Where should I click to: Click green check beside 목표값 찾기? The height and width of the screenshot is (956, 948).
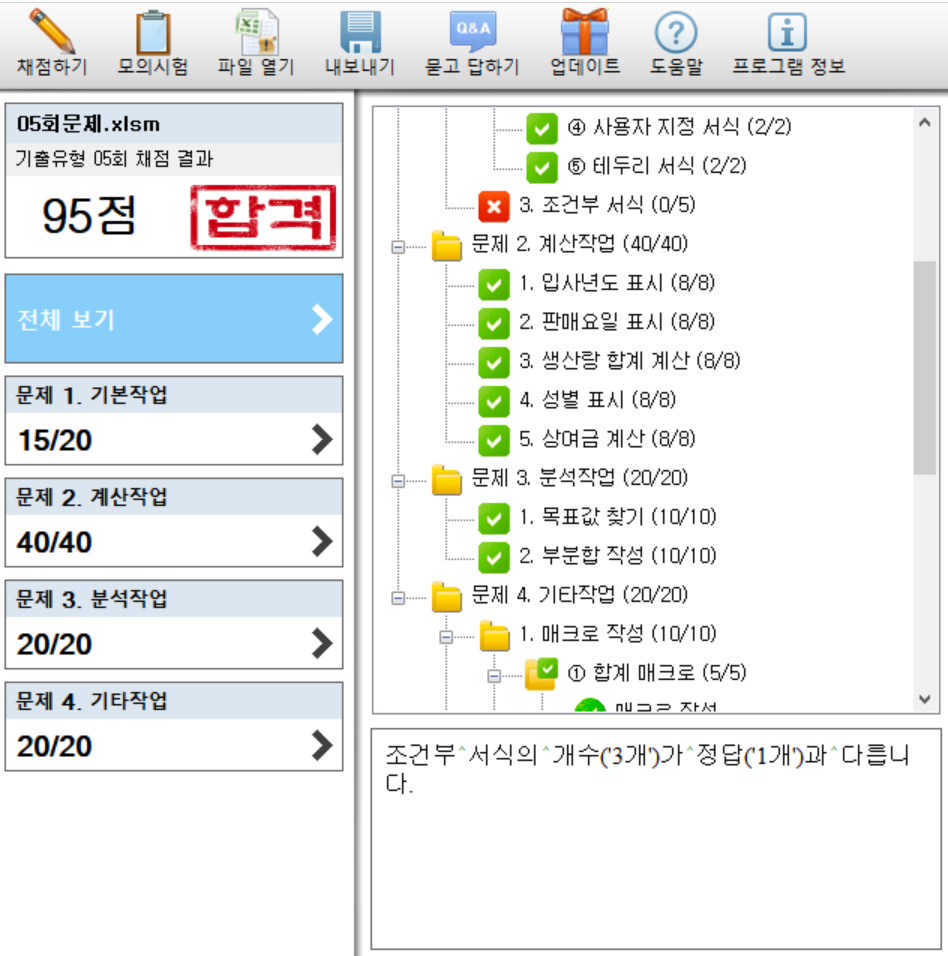point(494,518)
